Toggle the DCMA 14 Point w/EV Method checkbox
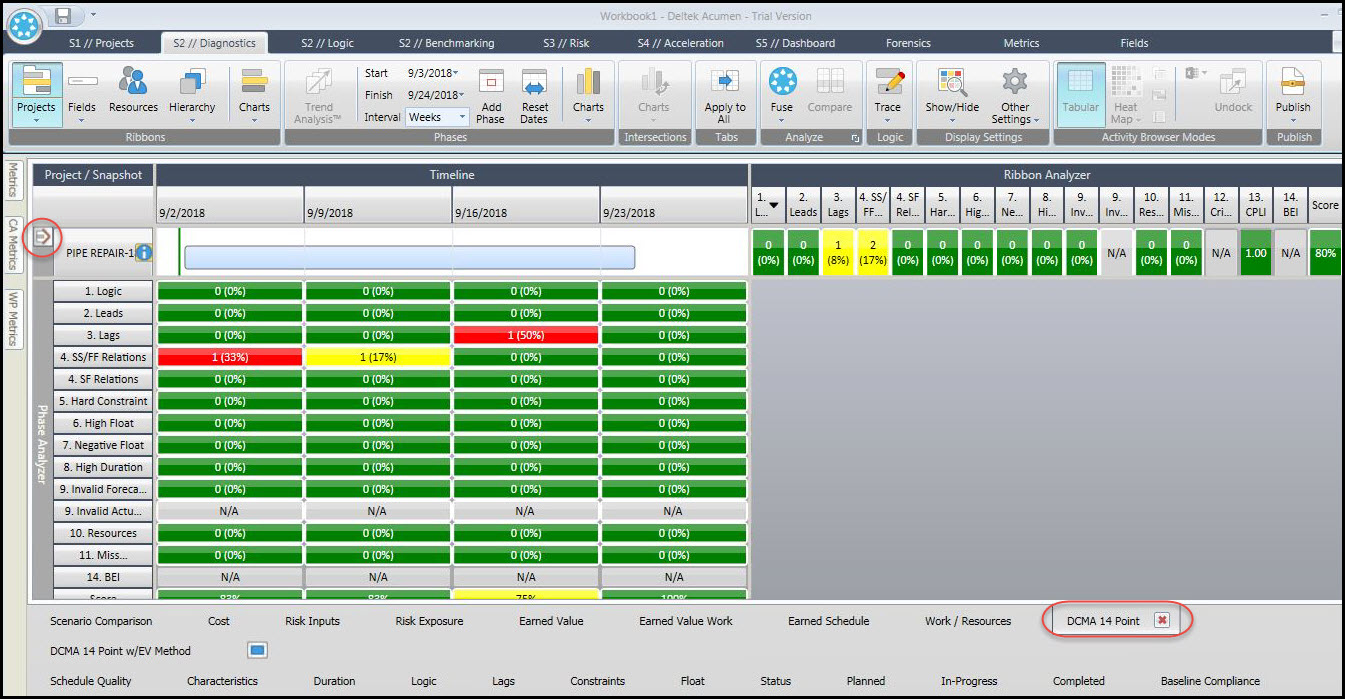1345x699 pixels. tap(257, 650)
